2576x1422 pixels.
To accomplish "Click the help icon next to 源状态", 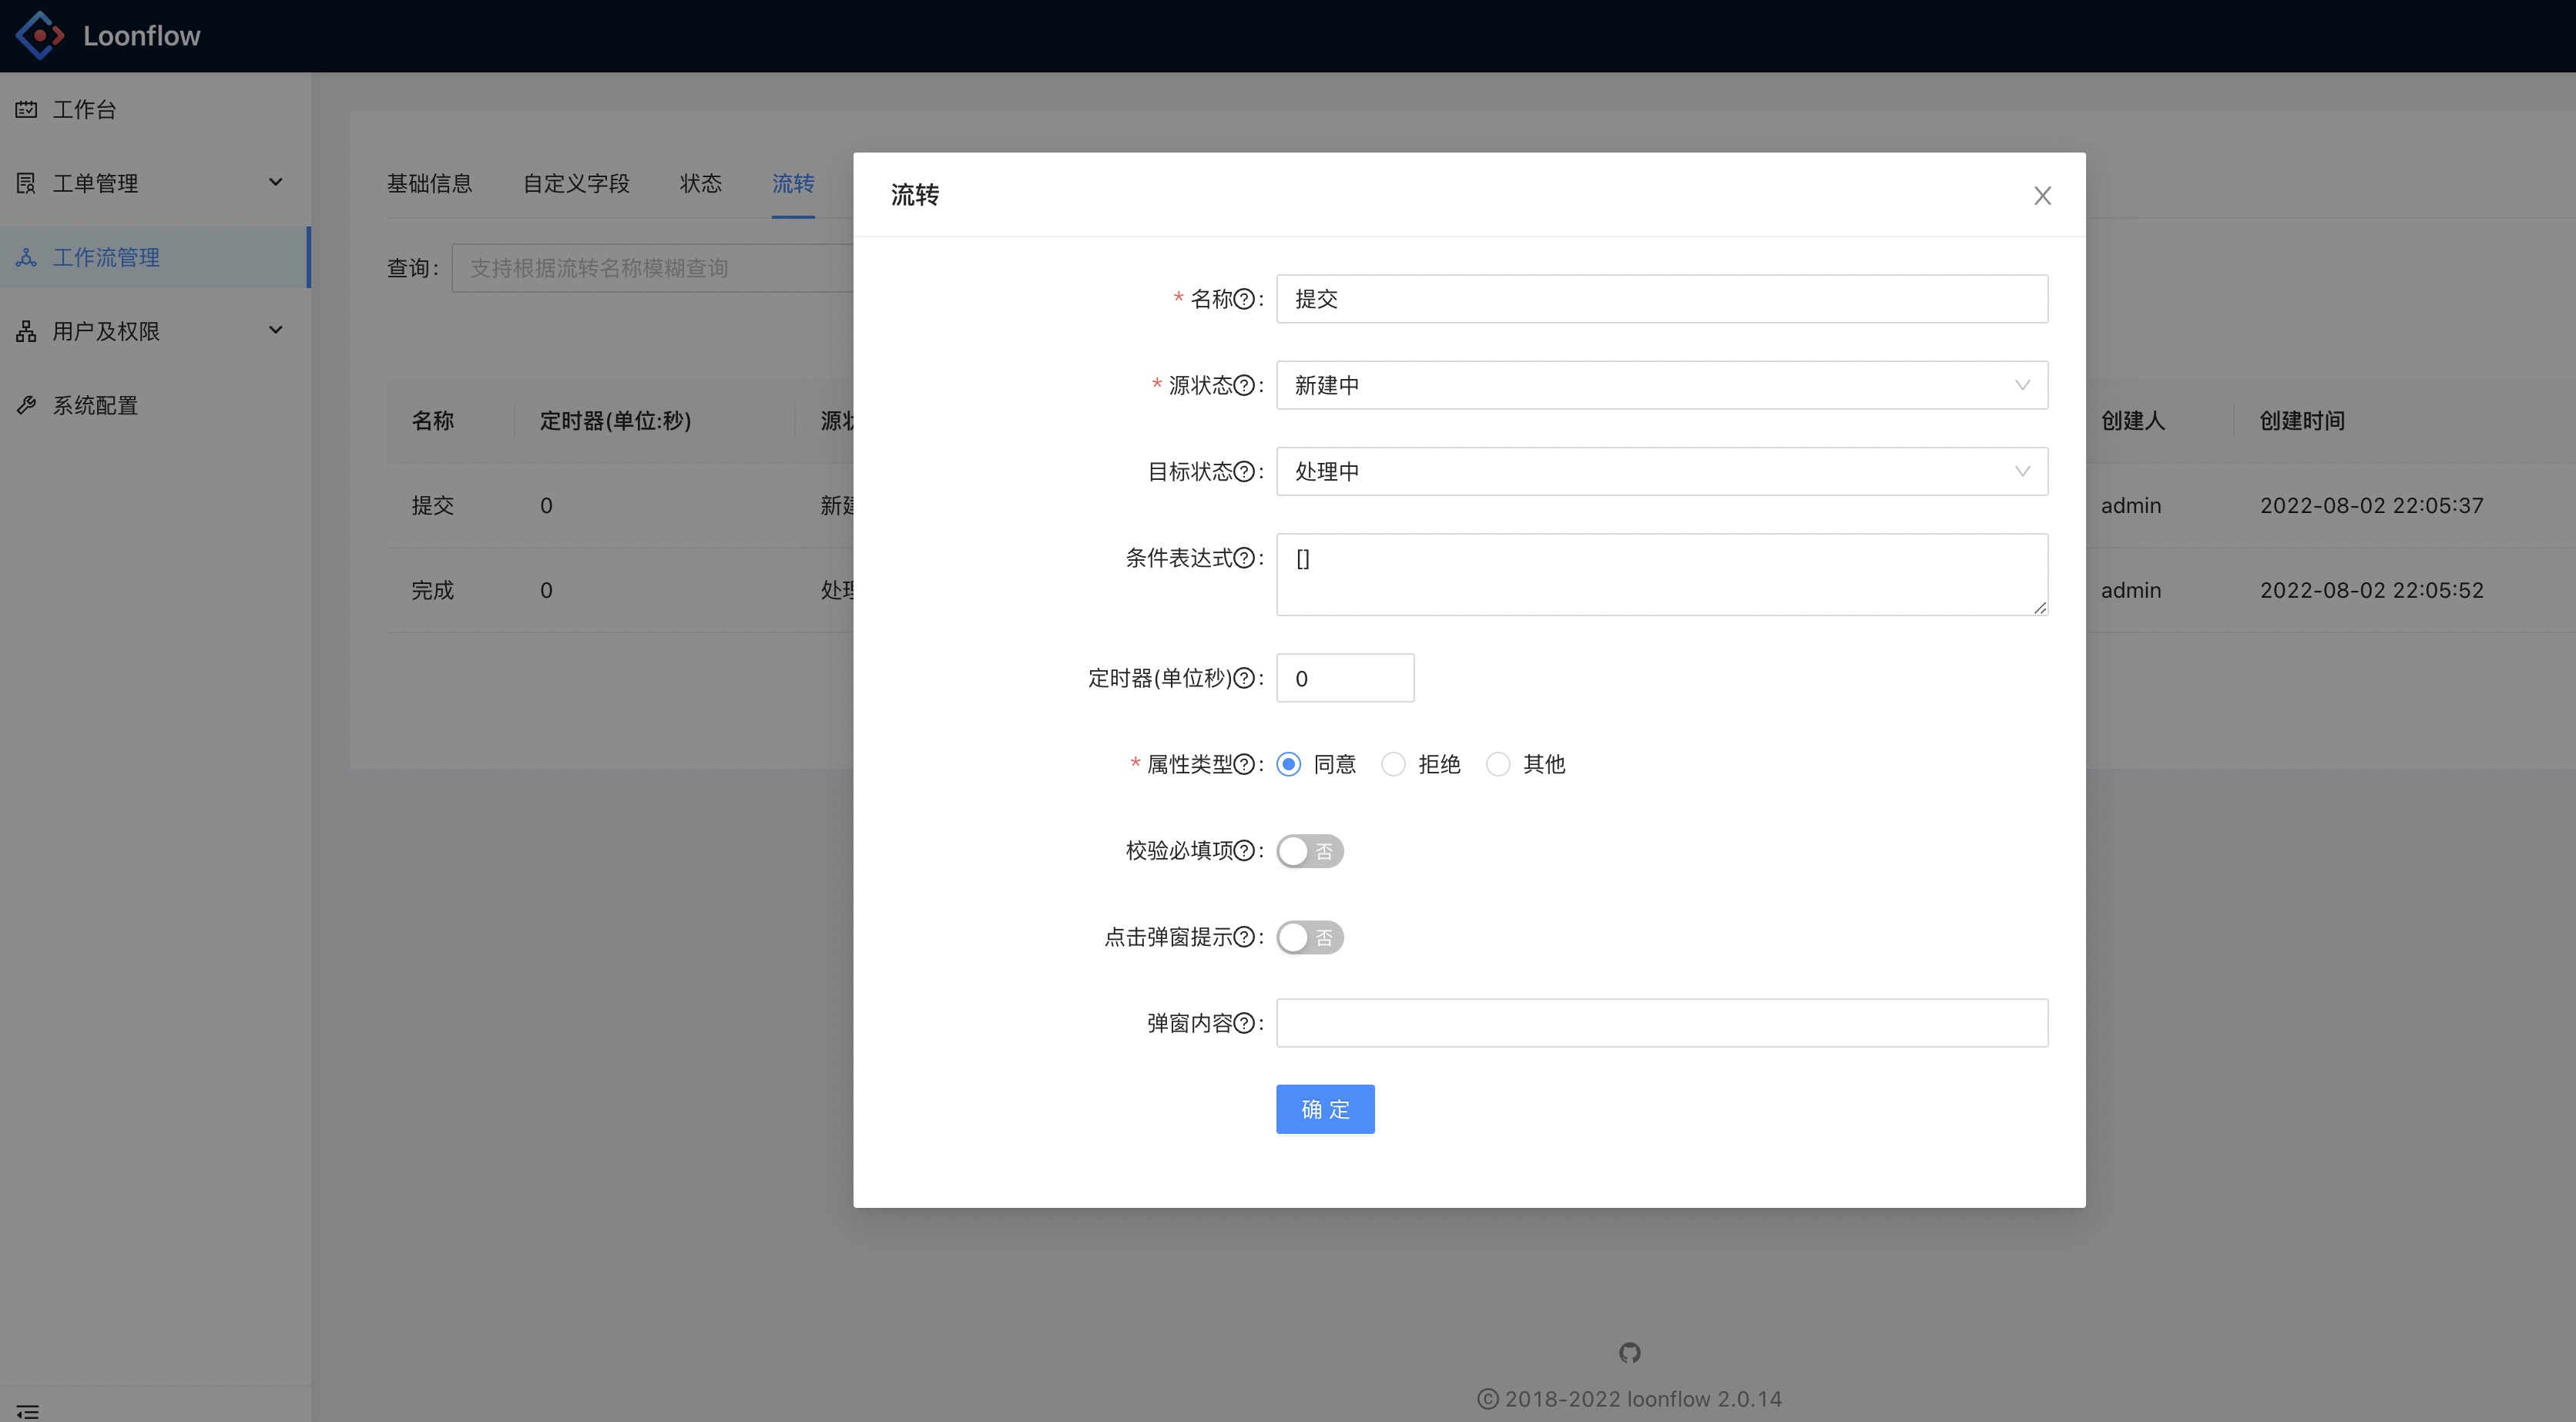I will (1244, 385).
